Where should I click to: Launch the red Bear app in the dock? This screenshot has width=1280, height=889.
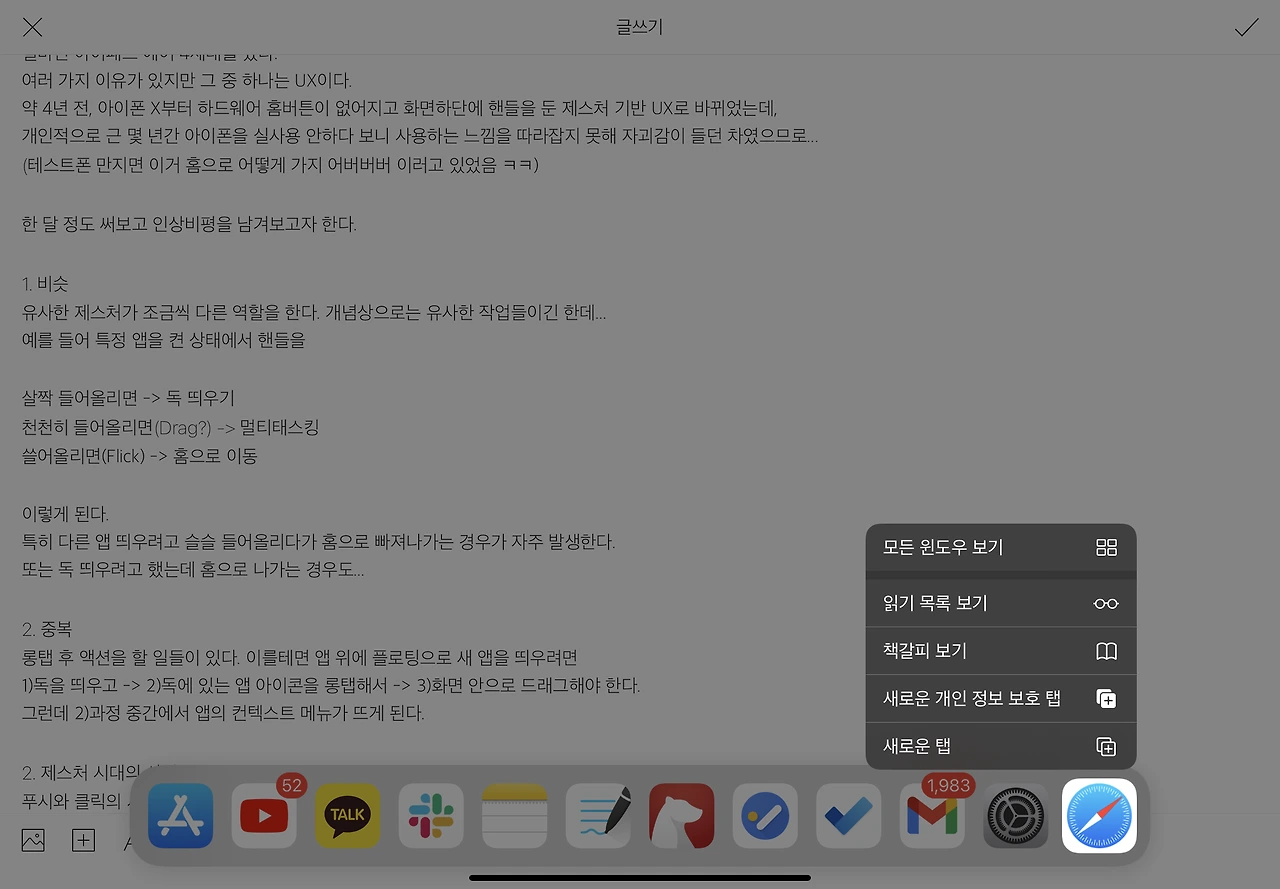(x=682, y=816)
